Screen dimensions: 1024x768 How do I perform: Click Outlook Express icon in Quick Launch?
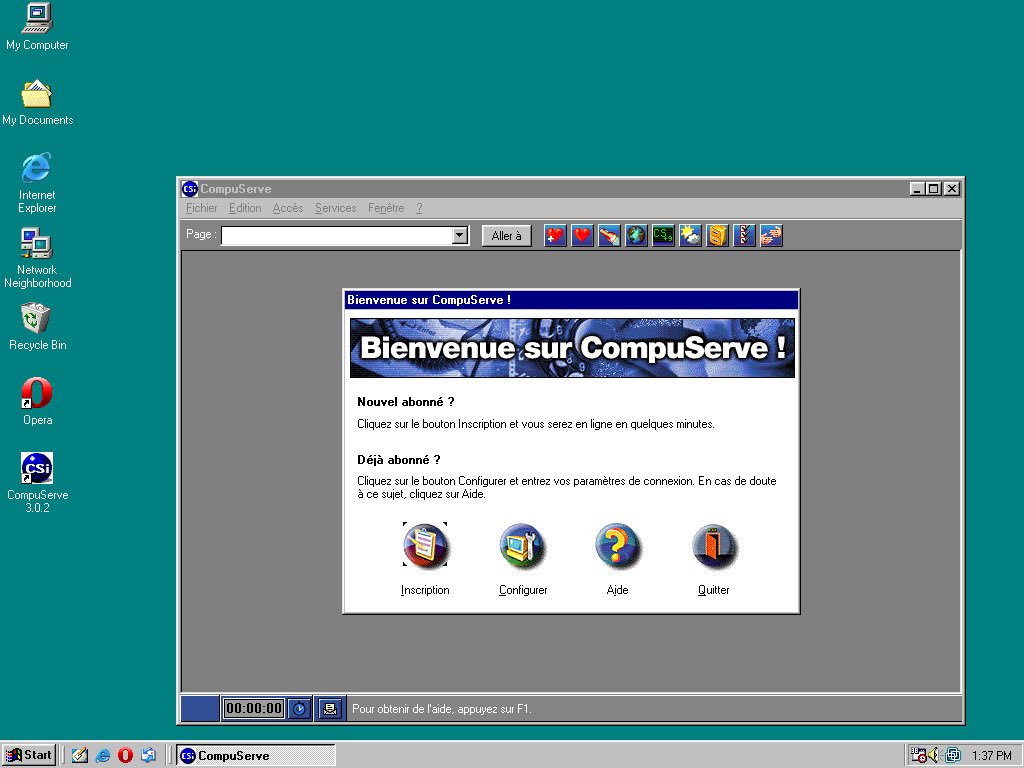click(148, 756)
